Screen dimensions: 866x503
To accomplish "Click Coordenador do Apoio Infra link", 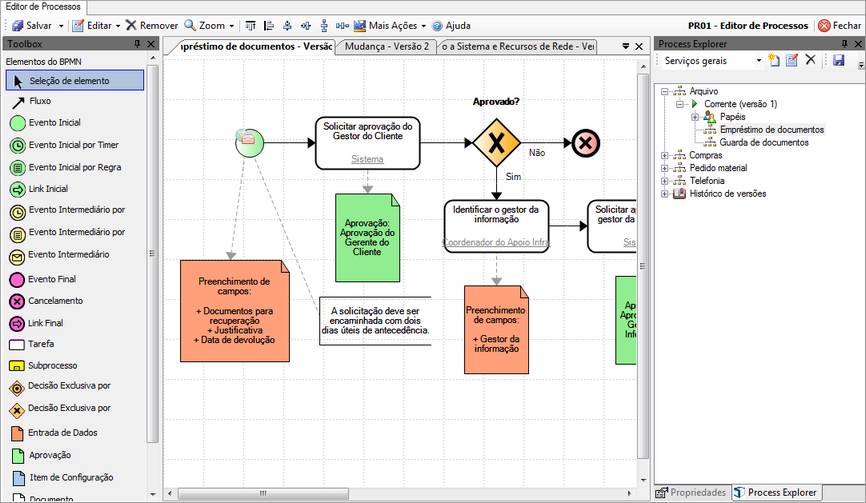I will tap(496, 242).
